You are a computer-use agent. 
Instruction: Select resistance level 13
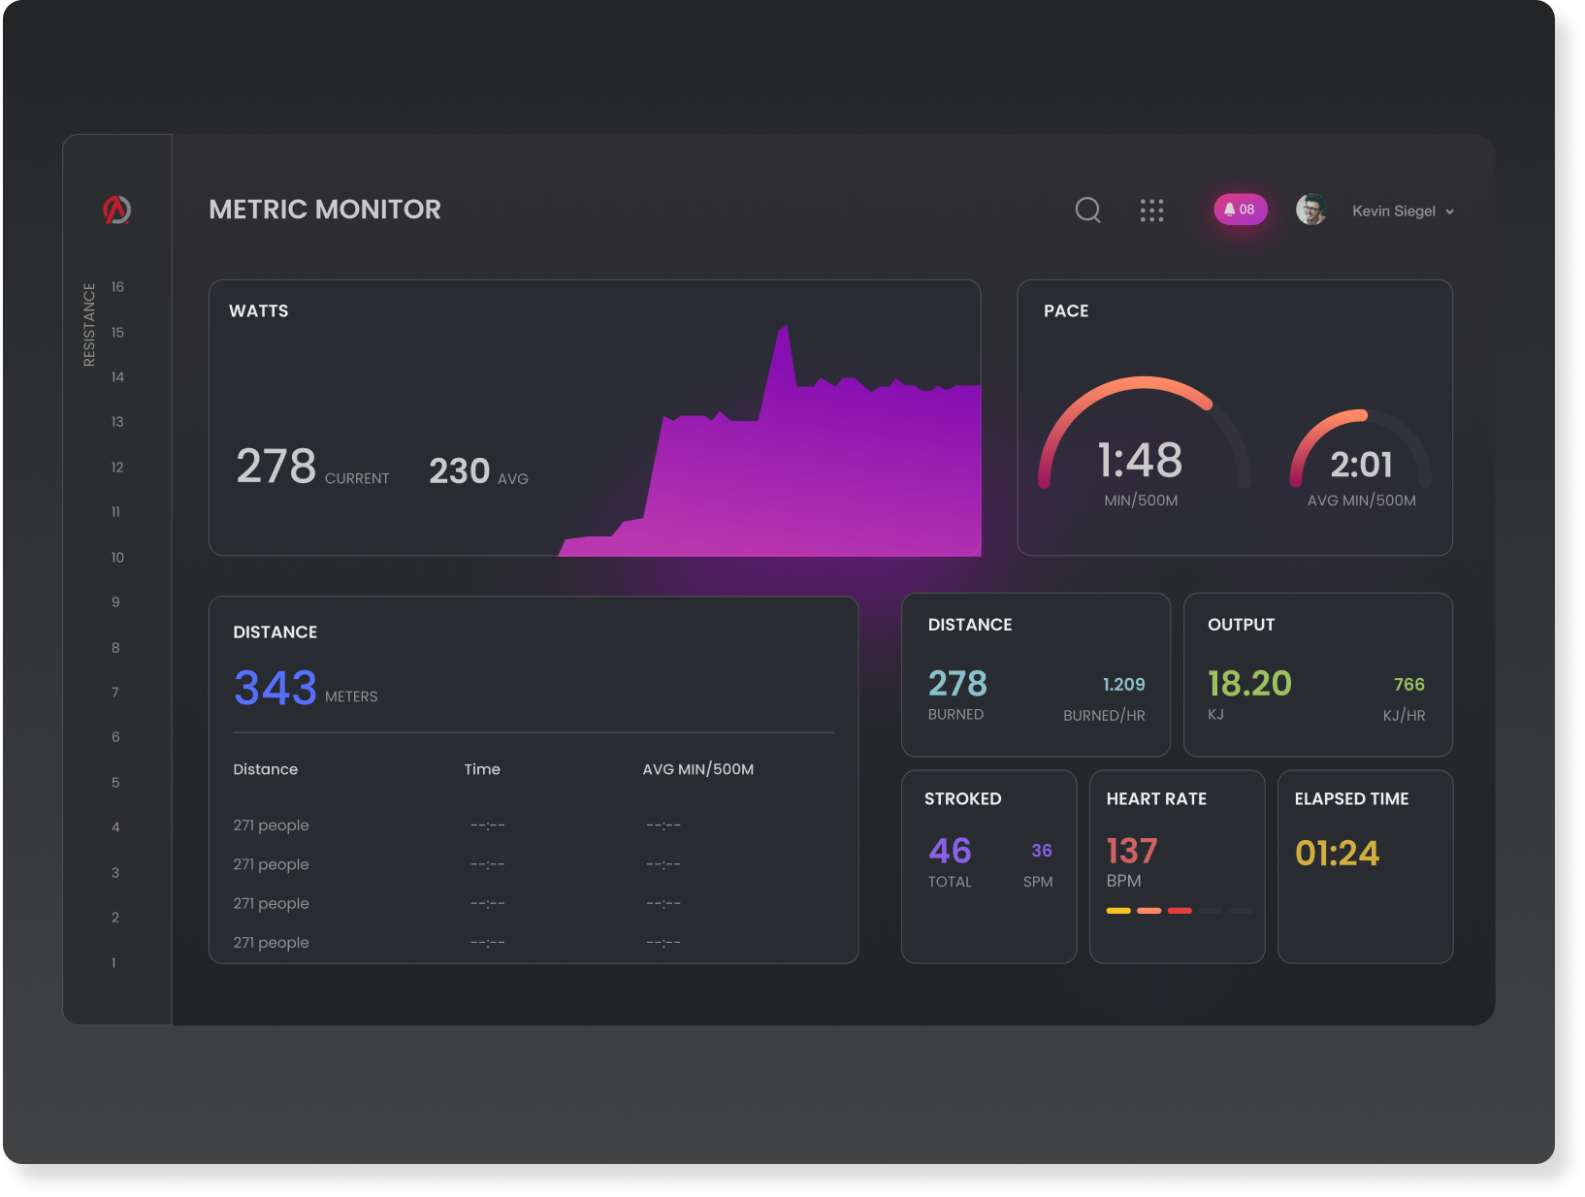117,422
